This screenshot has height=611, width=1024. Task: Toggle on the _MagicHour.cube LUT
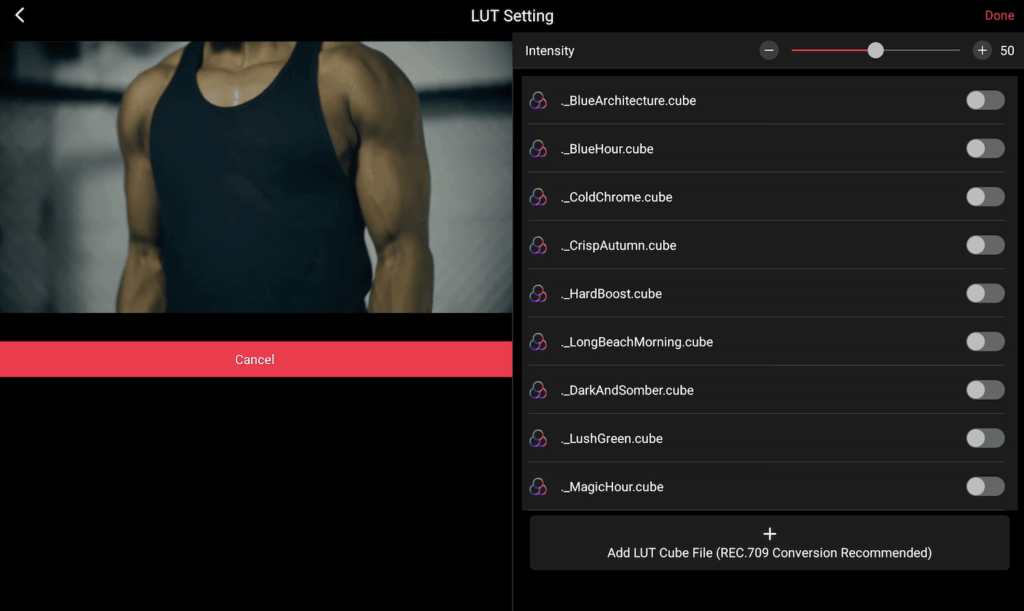(984, 487)
